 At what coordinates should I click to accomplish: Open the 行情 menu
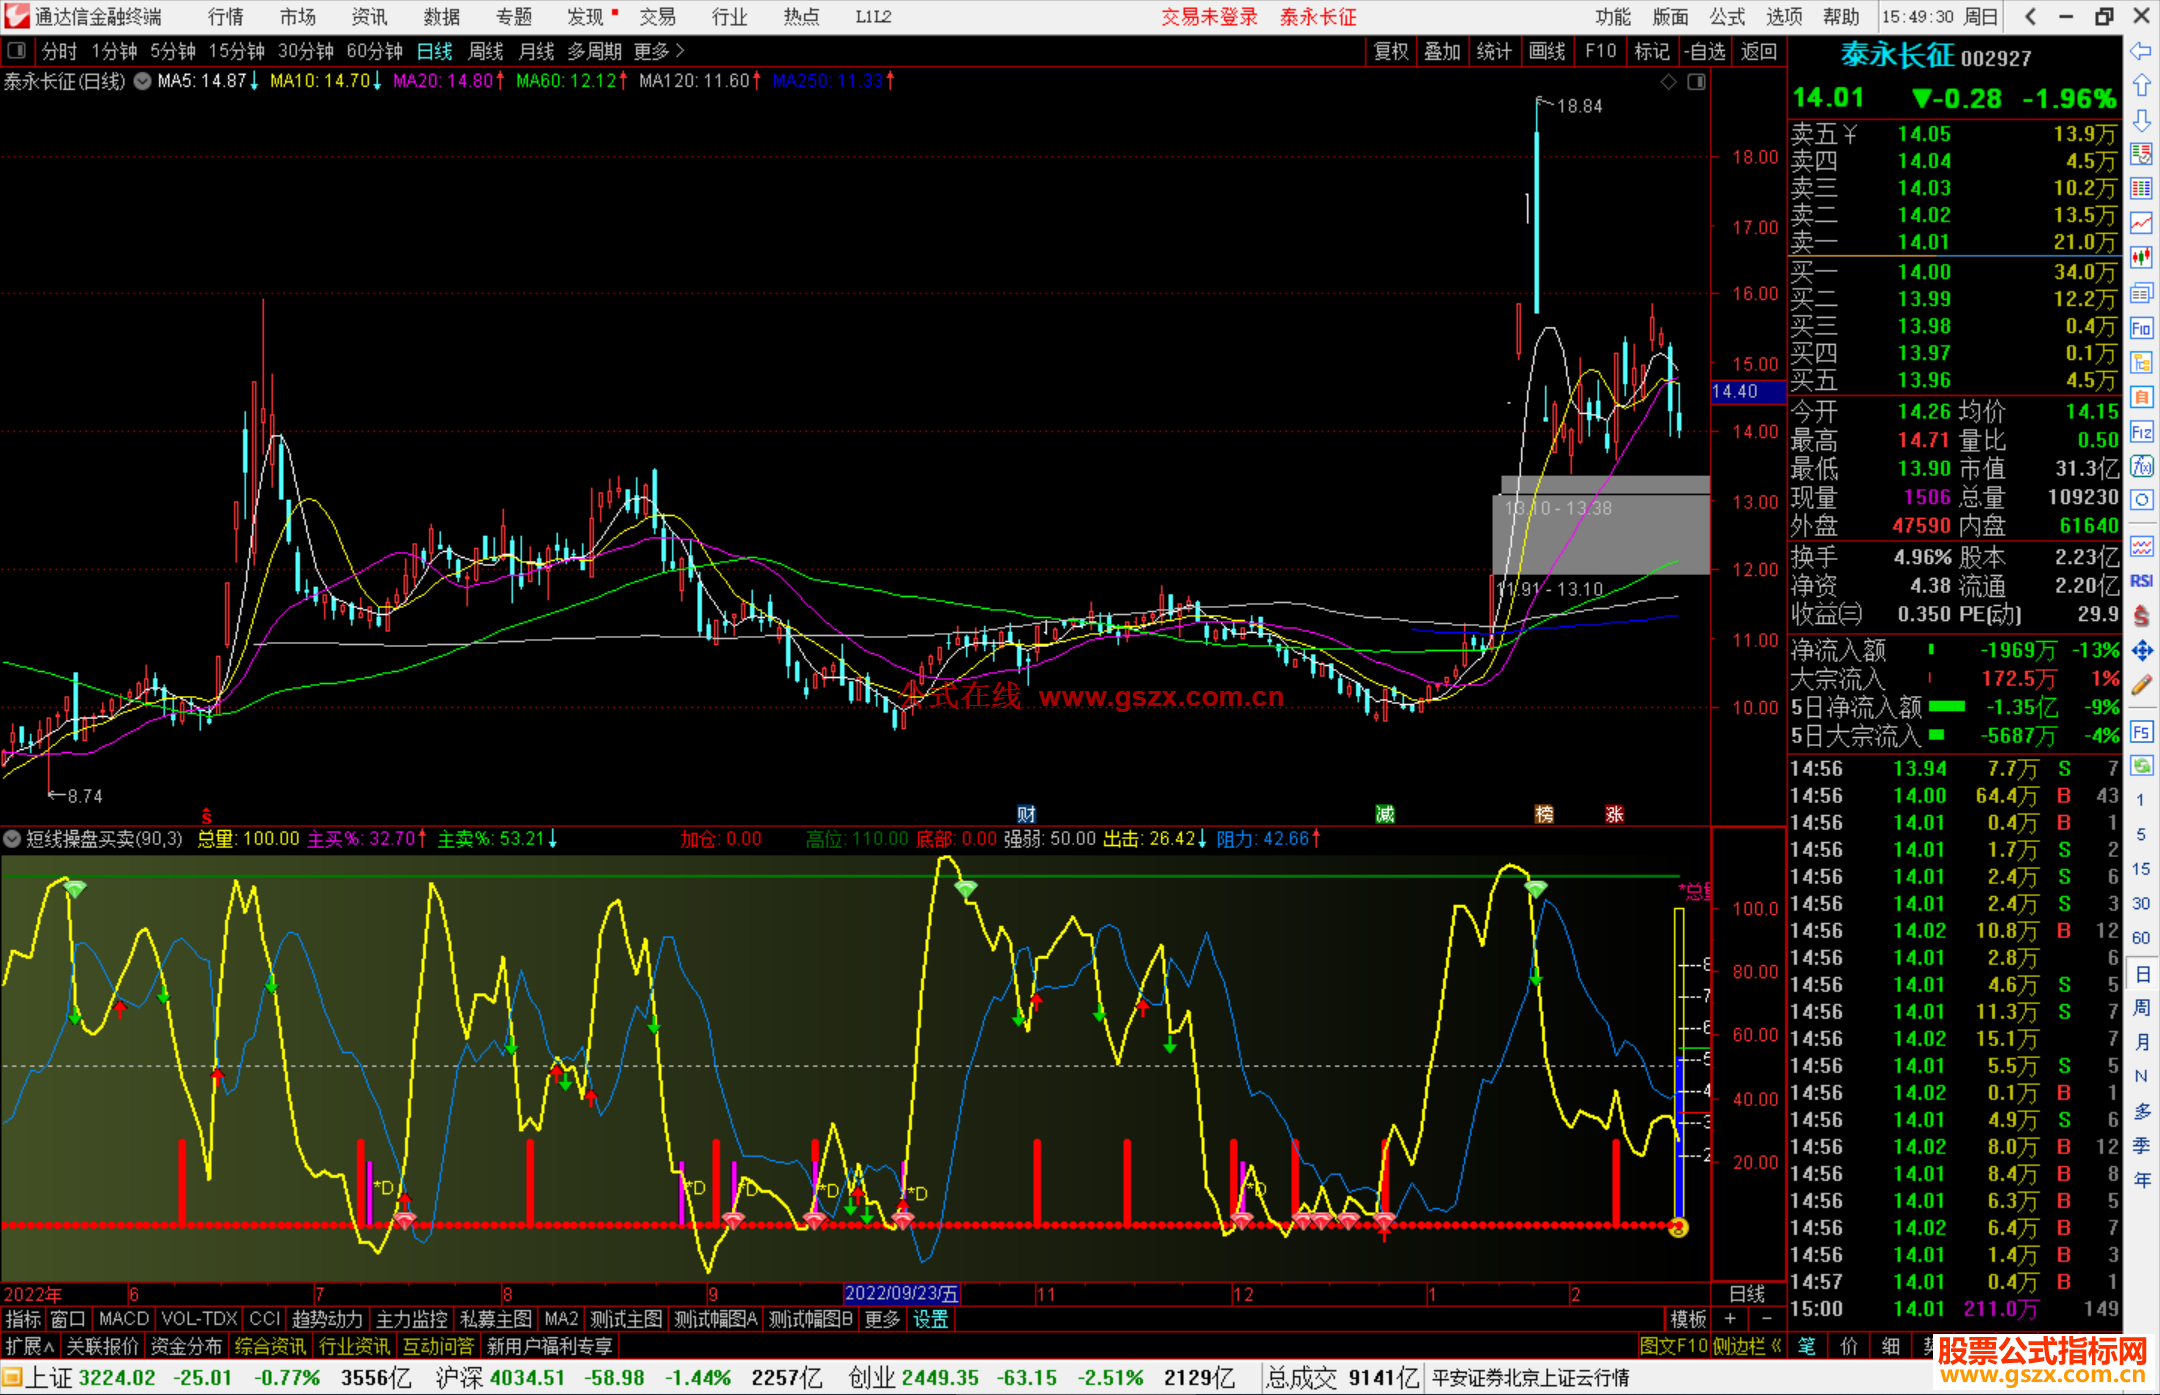coord(225,17)
